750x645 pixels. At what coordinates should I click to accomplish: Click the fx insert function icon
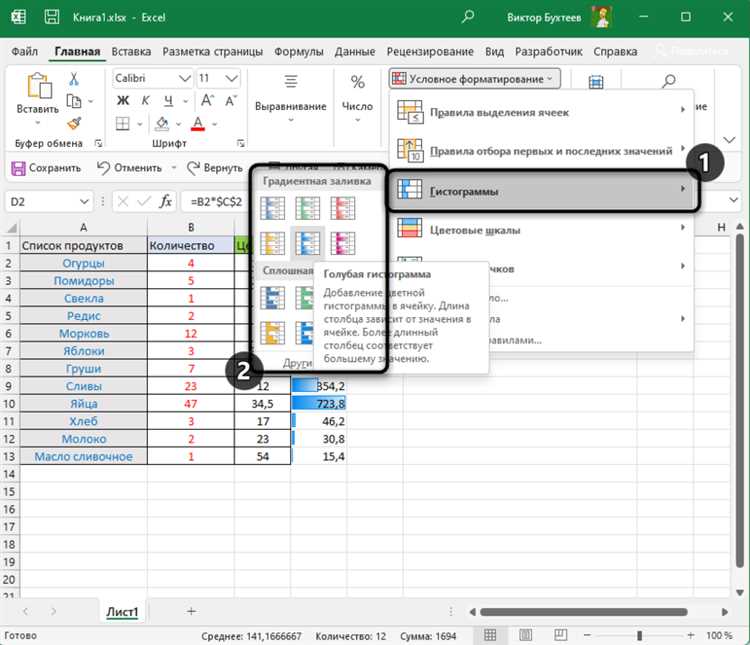coord(165,201)
